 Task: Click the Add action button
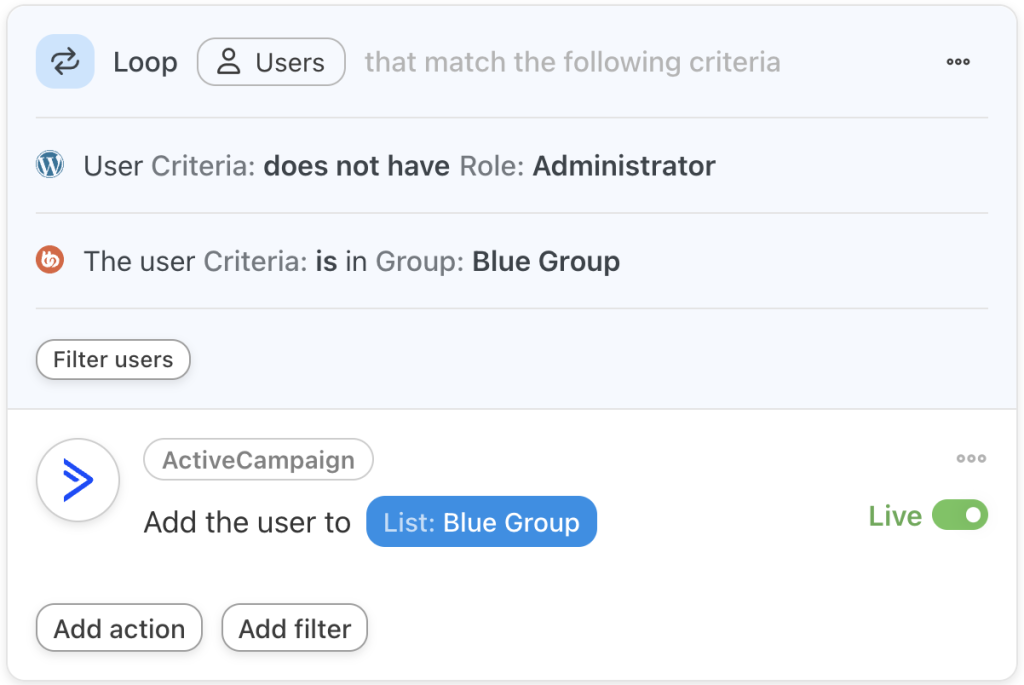point(118,628)
